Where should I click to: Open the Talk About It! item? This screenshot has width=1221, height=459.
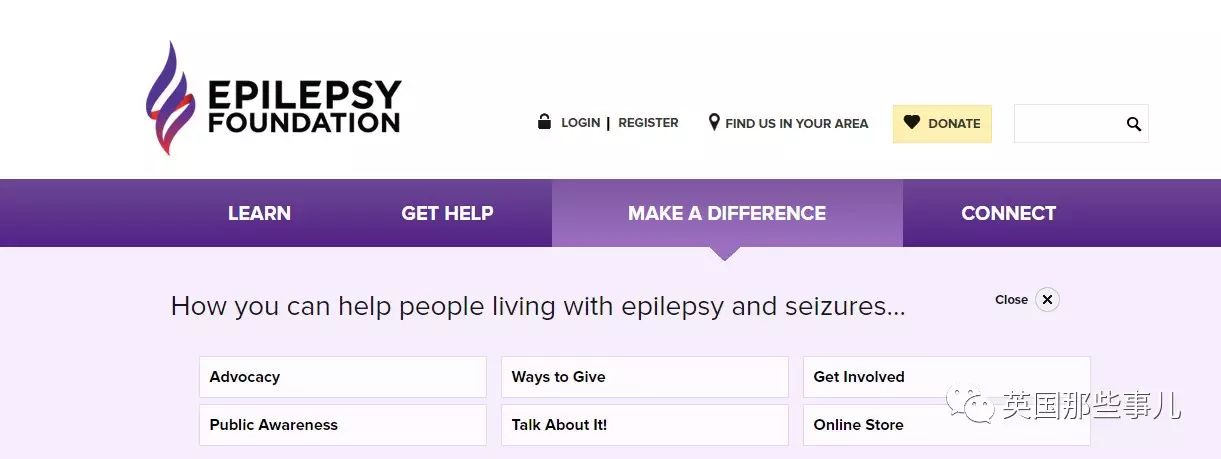pyautogui.click(x=645, y=425)
